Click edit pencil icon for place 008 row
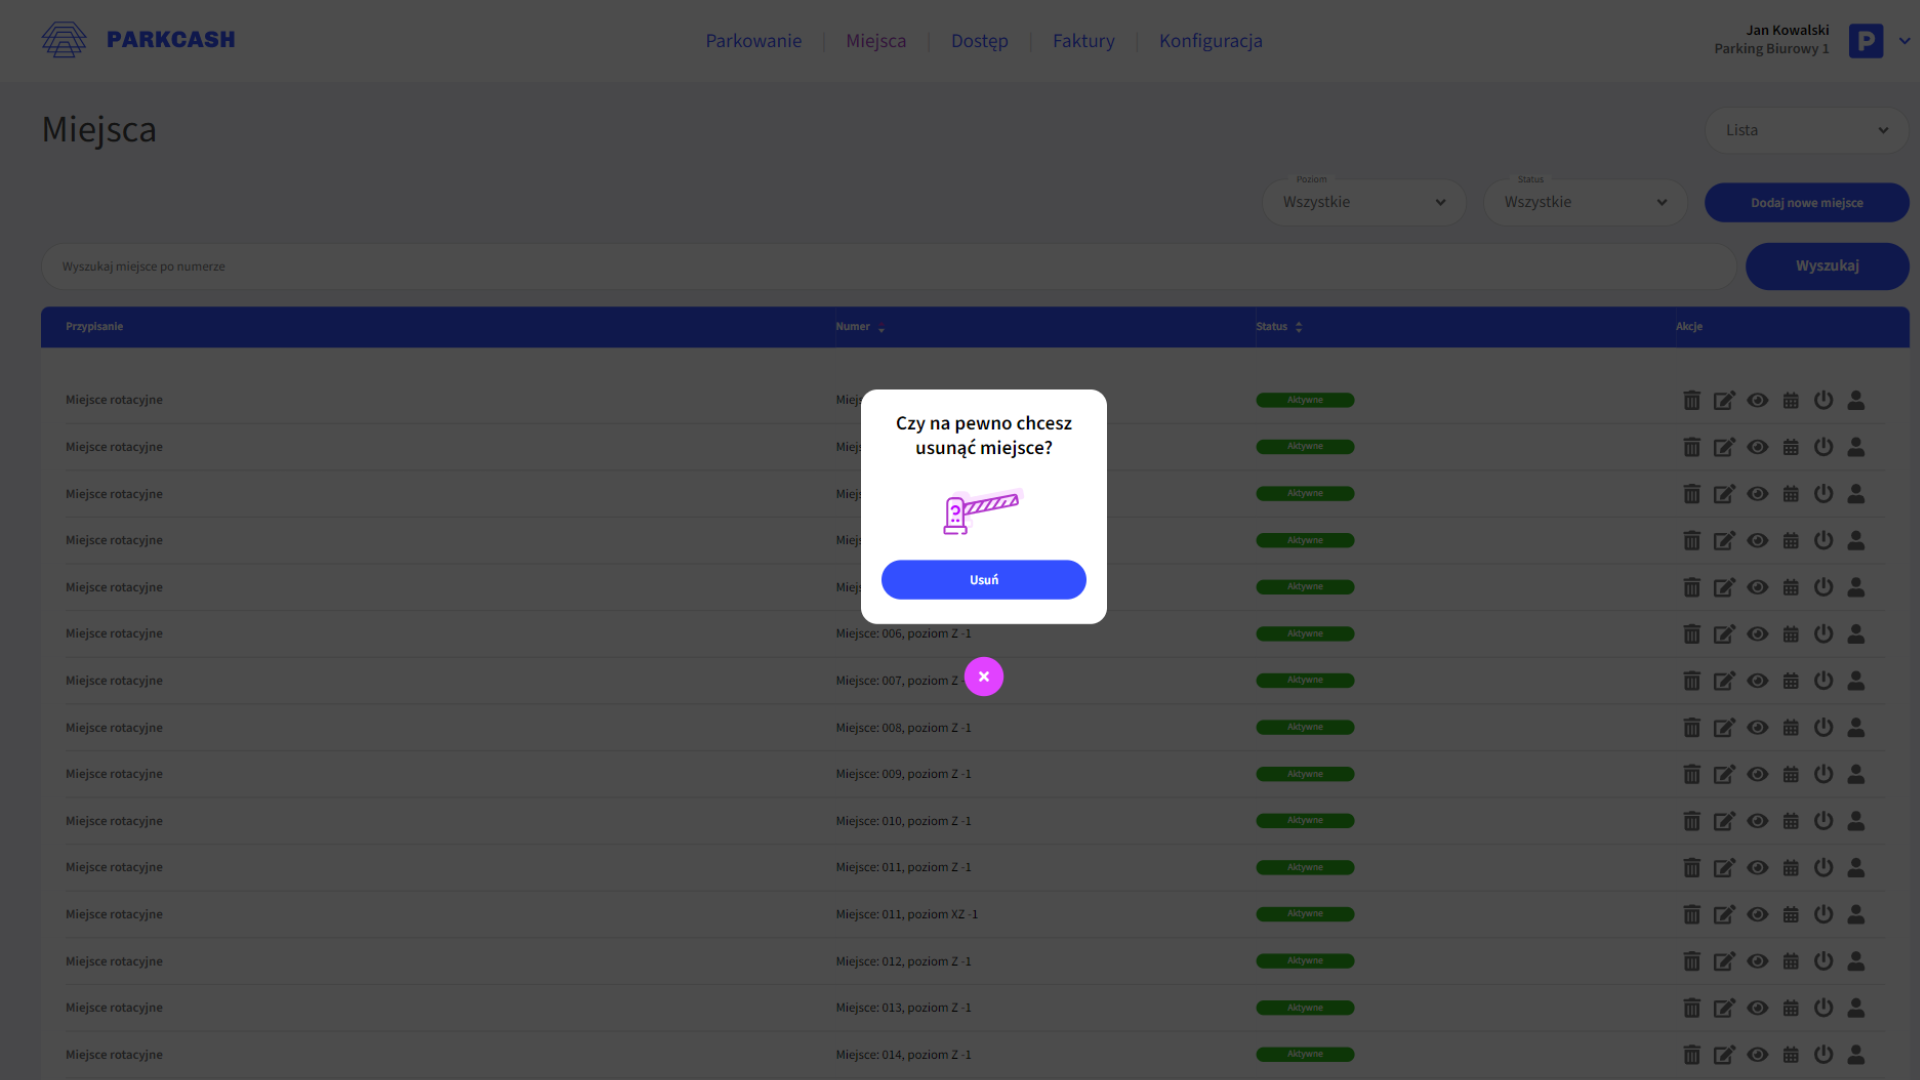 (1724, 728)
